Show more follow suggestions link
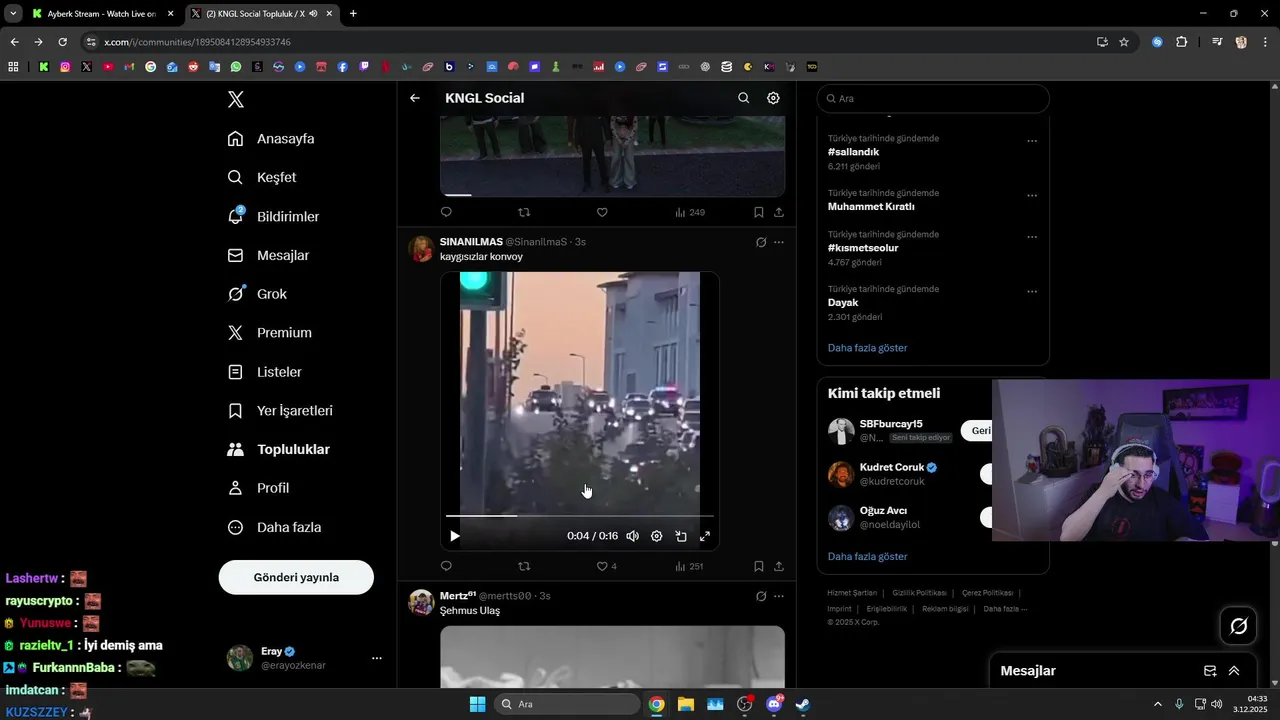 [x=867, y=556]
